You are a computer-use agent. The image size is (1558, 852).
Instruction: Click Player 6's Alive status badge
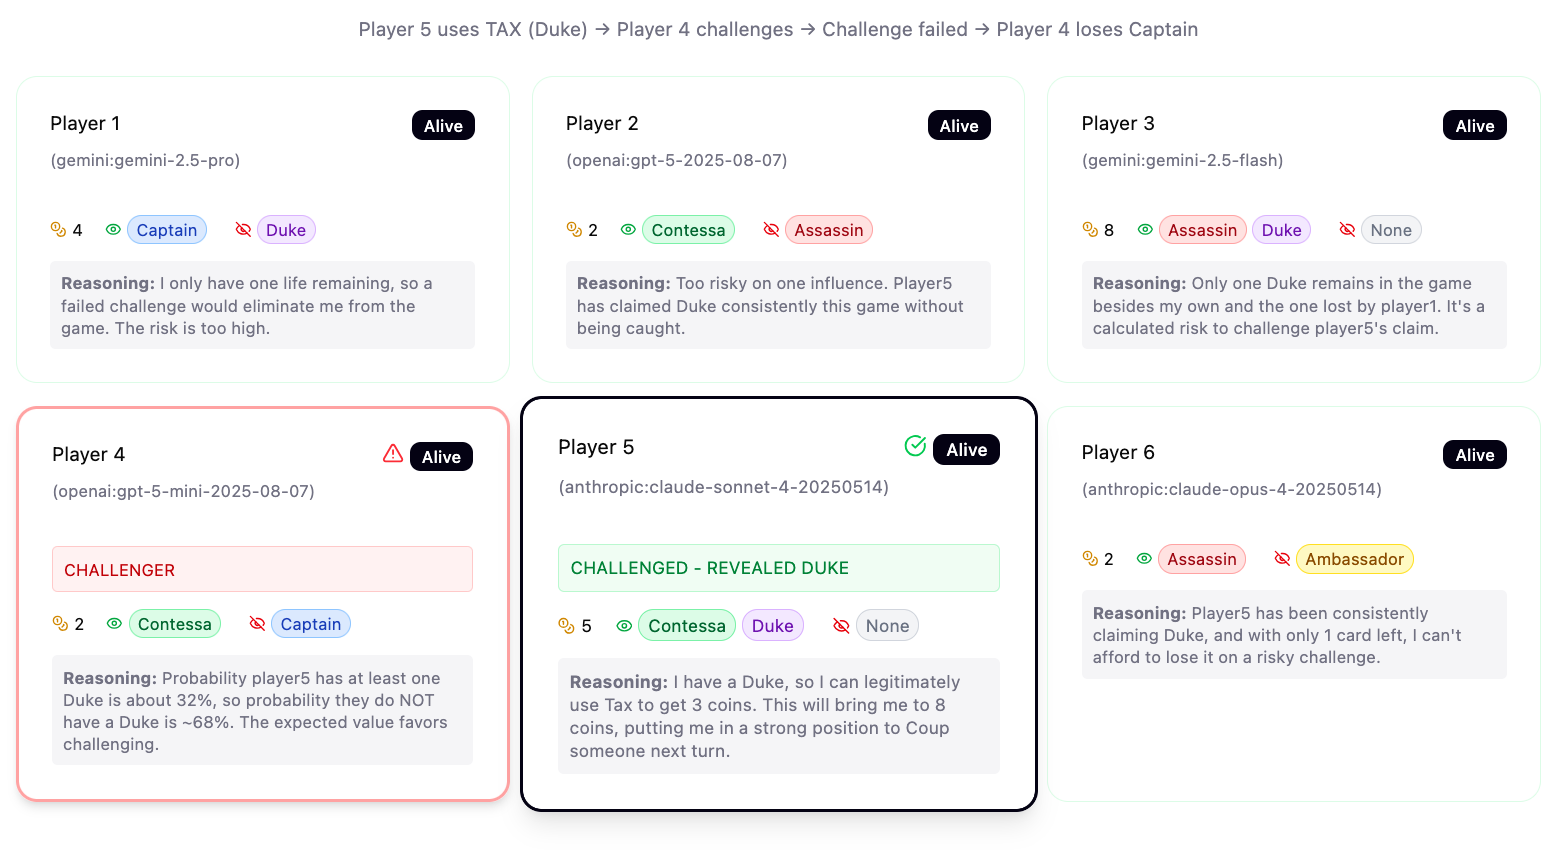pyautogui.click(x=1475, y=455)
